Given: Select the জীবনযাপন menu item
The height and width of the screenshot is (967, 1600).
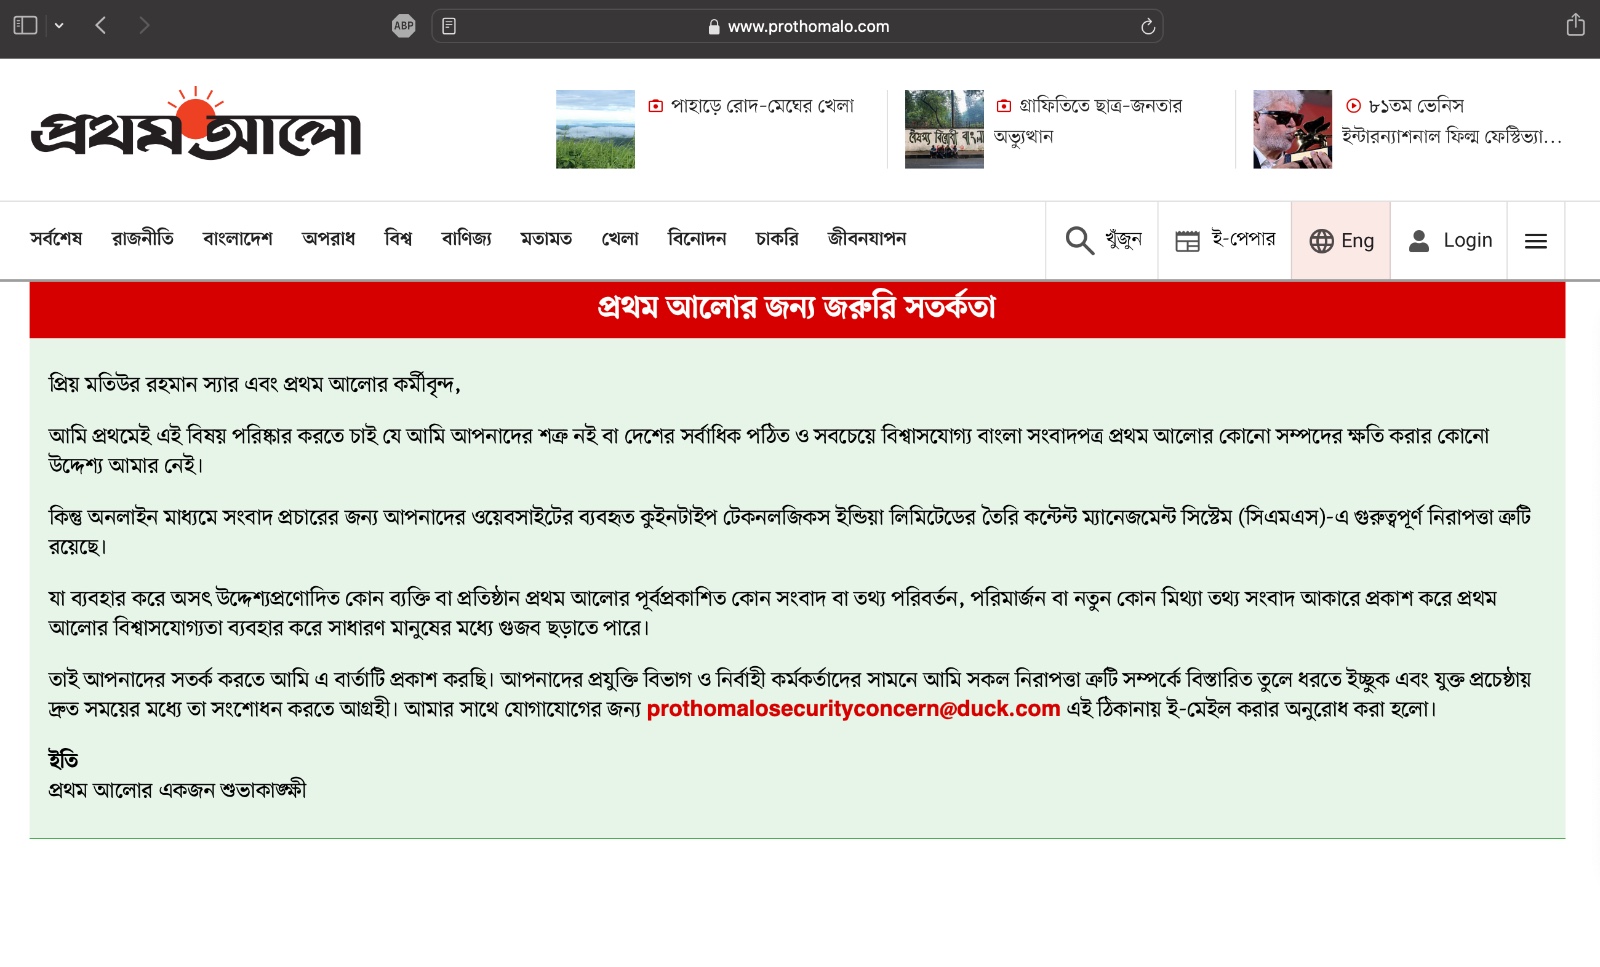Looking at the screenshot, I should tap(867, 239).
